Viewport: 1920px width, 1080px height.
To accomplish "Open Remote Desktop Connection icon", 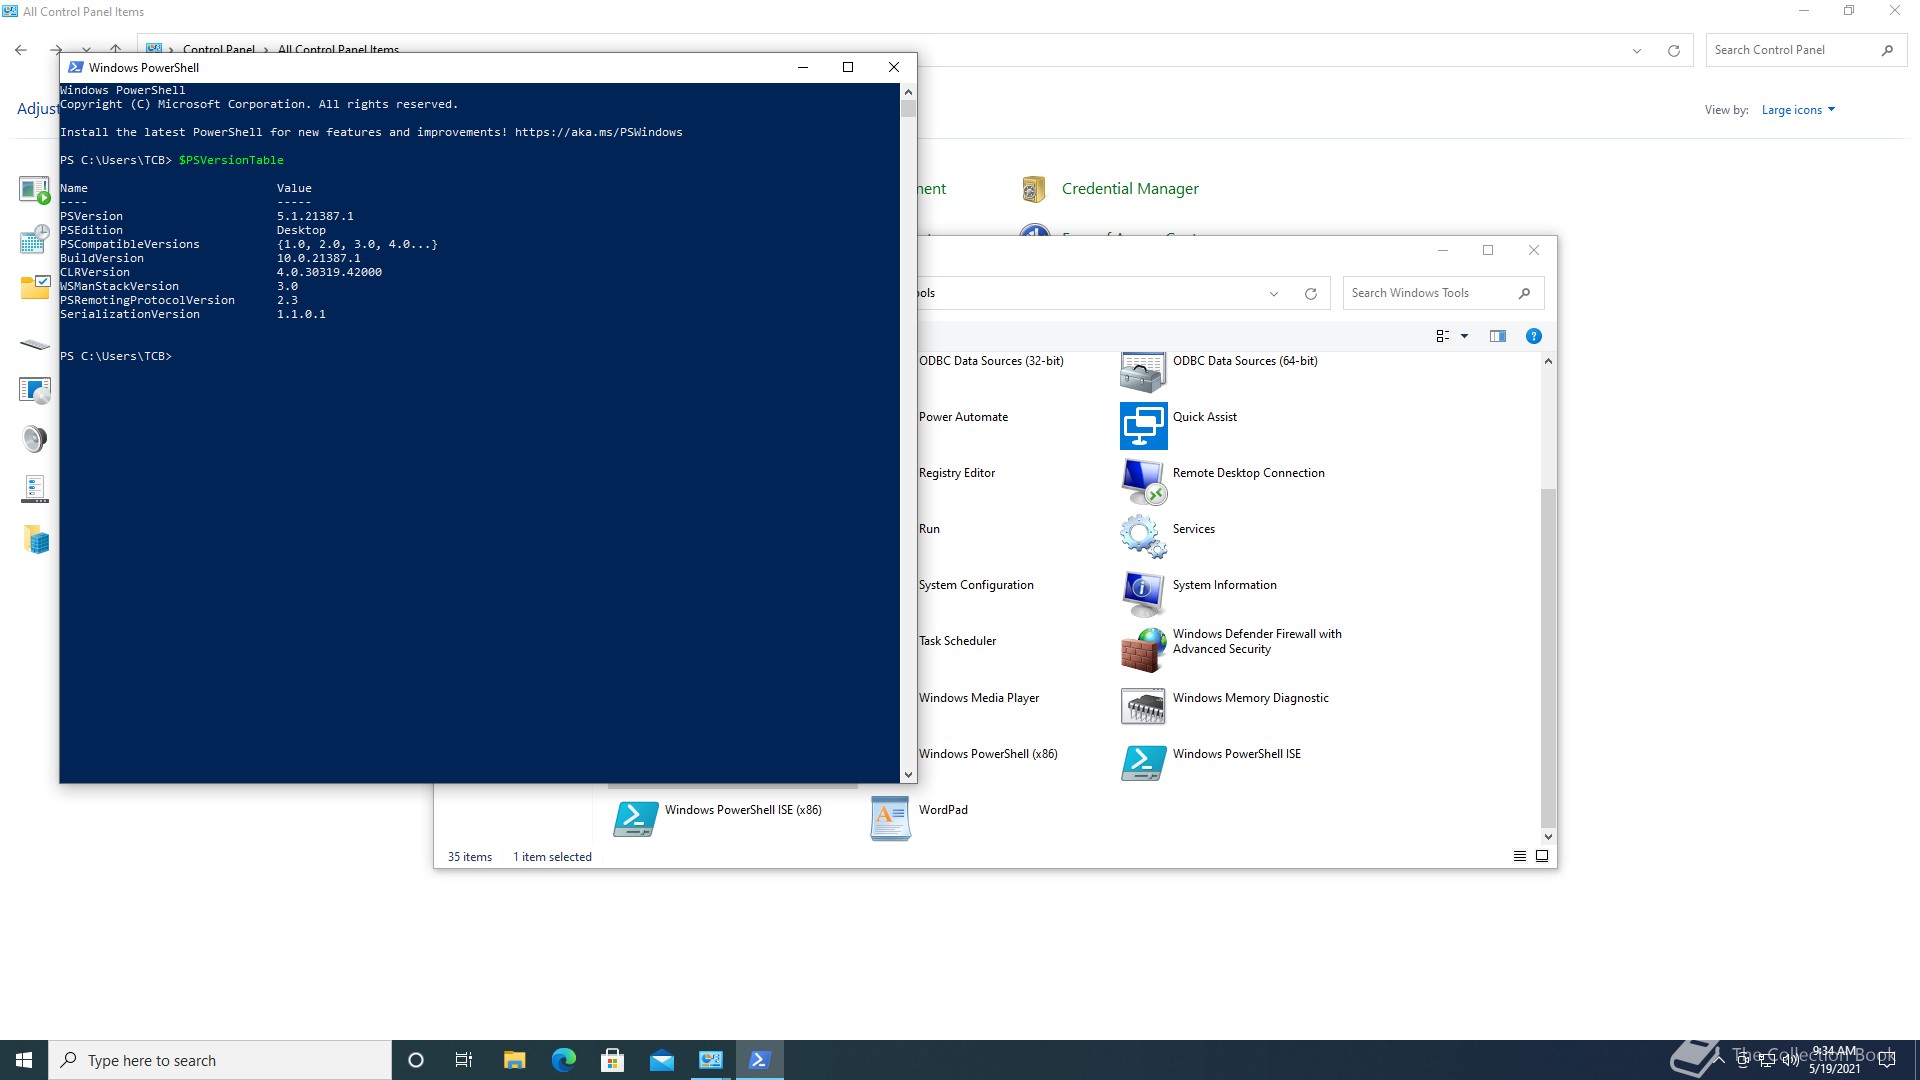I will [x=1143, y=482].
